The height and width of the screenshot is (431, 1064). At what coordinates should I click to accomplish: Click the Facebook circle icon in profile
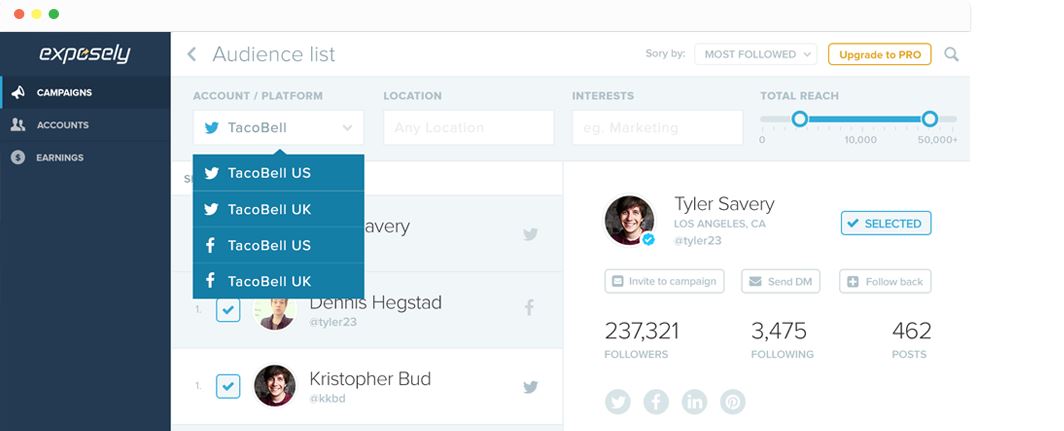656,402
